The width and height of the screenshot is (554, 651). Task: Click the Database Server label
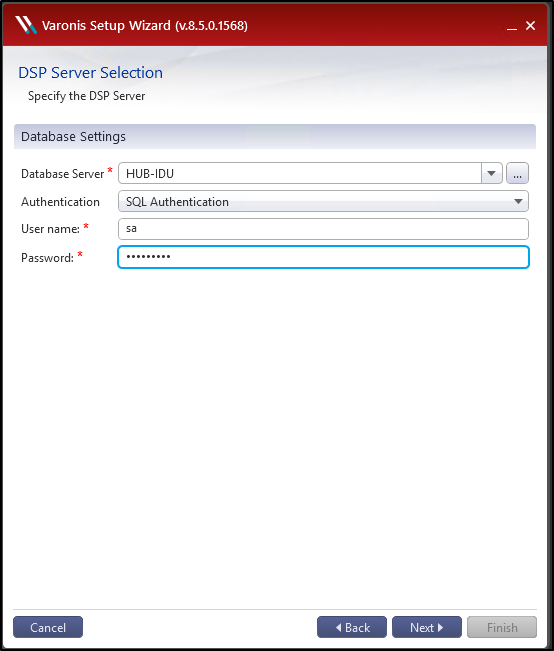pos(62,174)
